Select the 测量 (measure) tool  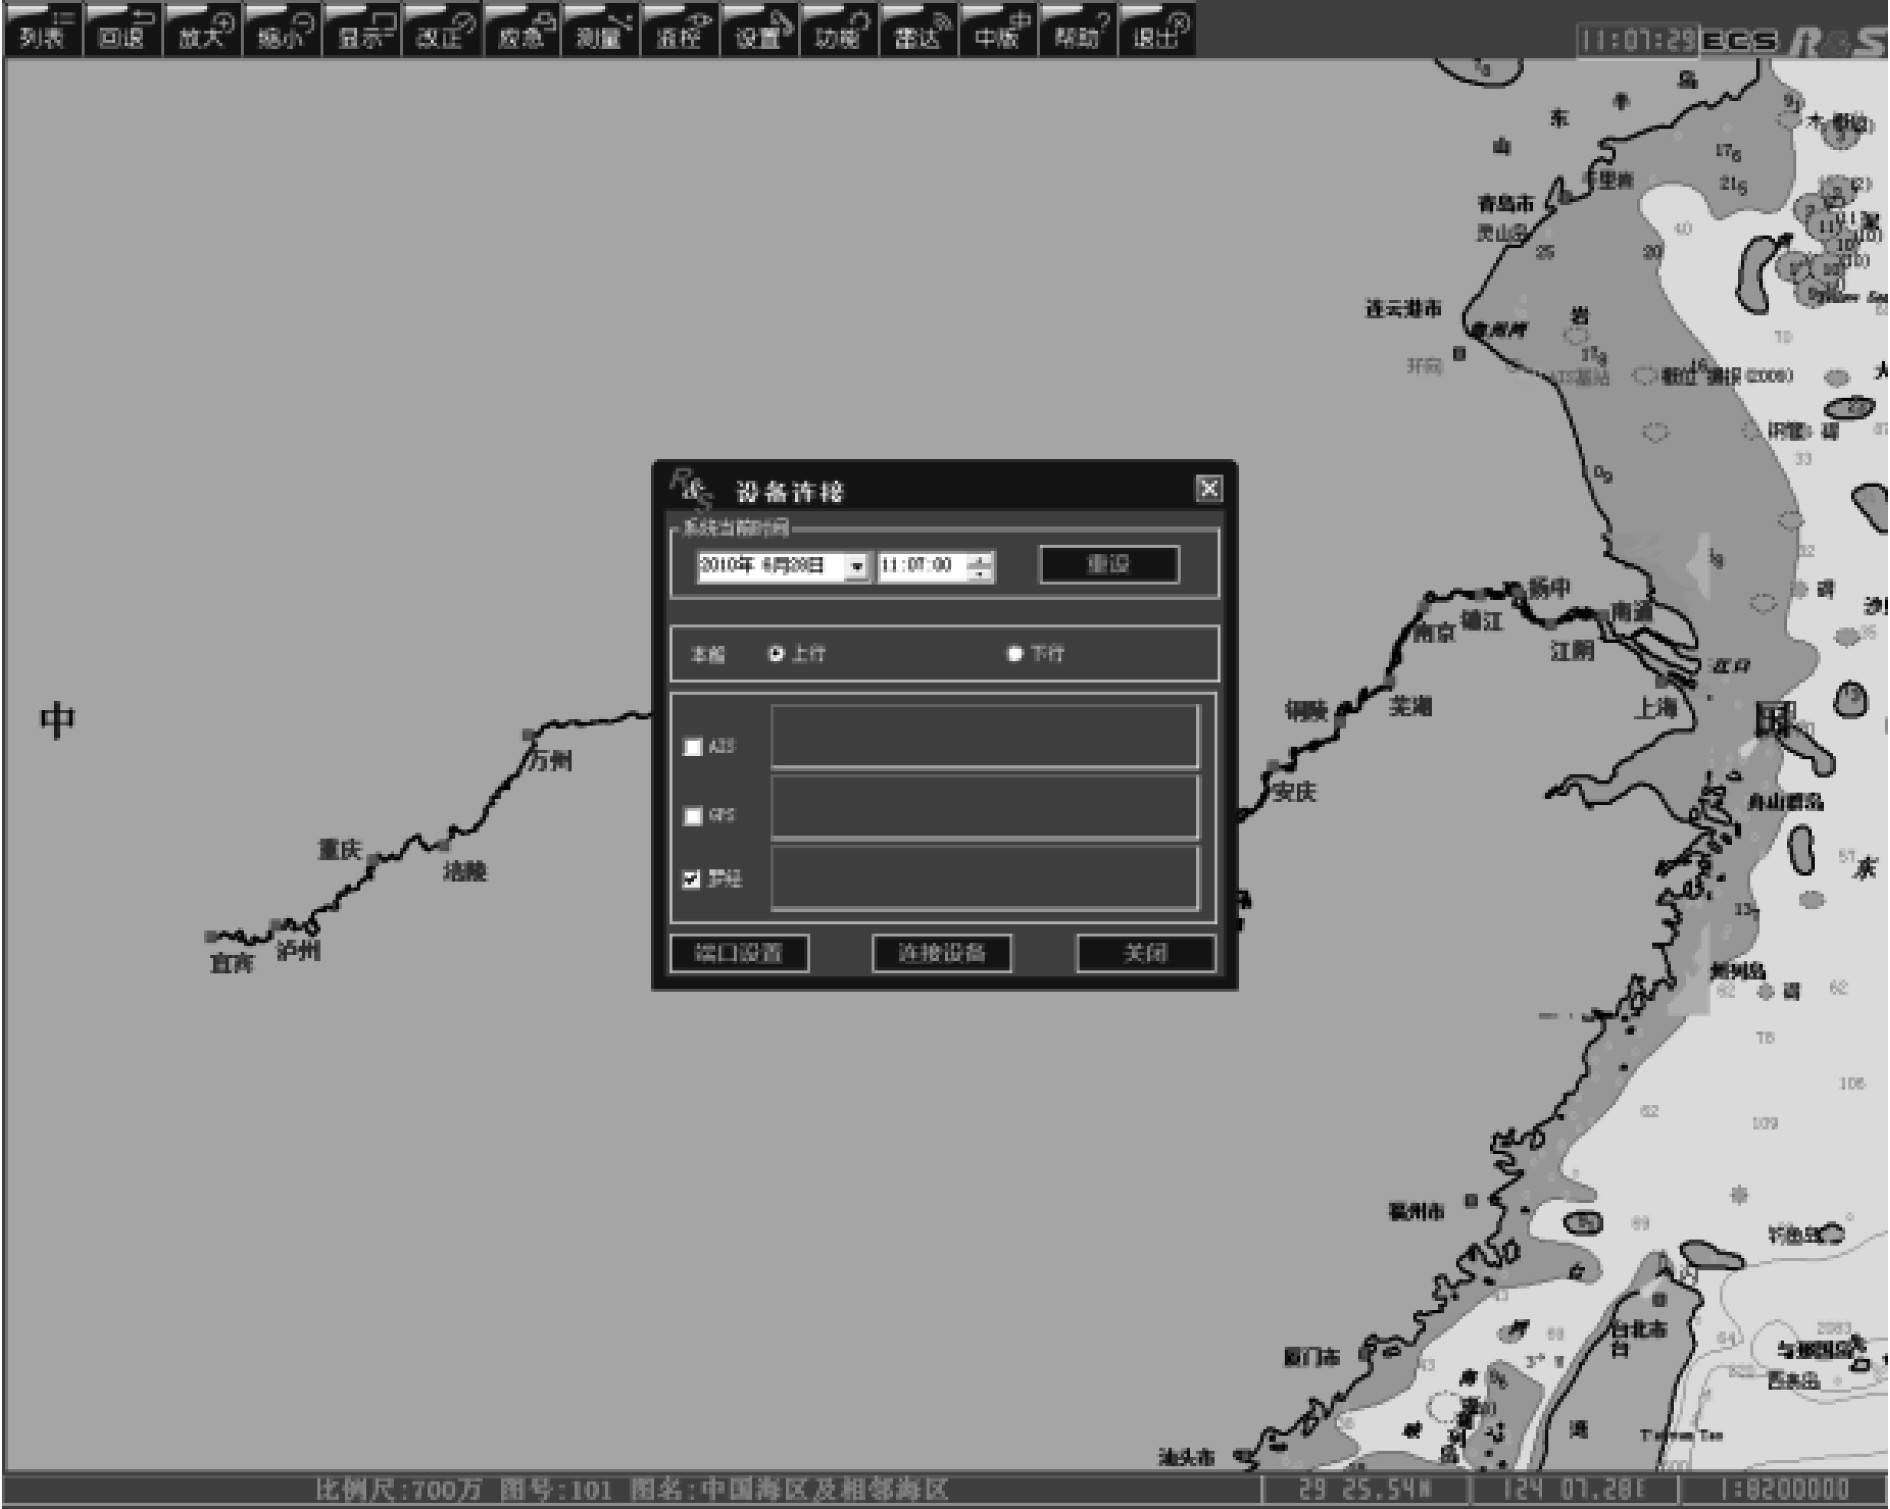(601, 30)
